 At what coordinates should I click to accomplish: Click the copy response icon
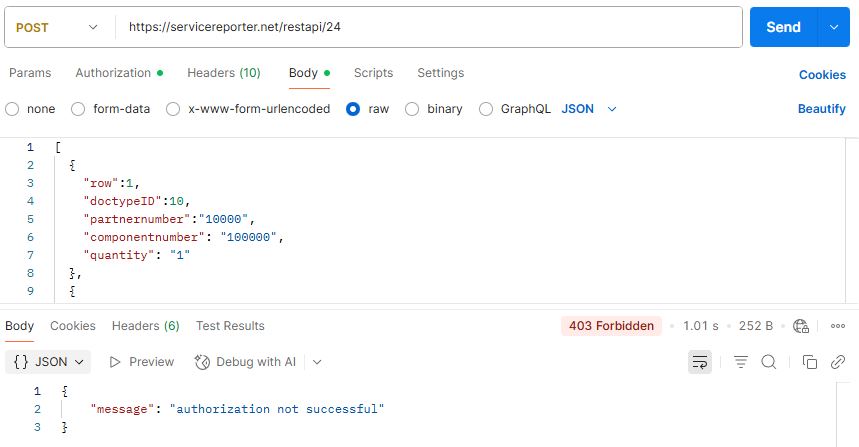pos(810,362)
